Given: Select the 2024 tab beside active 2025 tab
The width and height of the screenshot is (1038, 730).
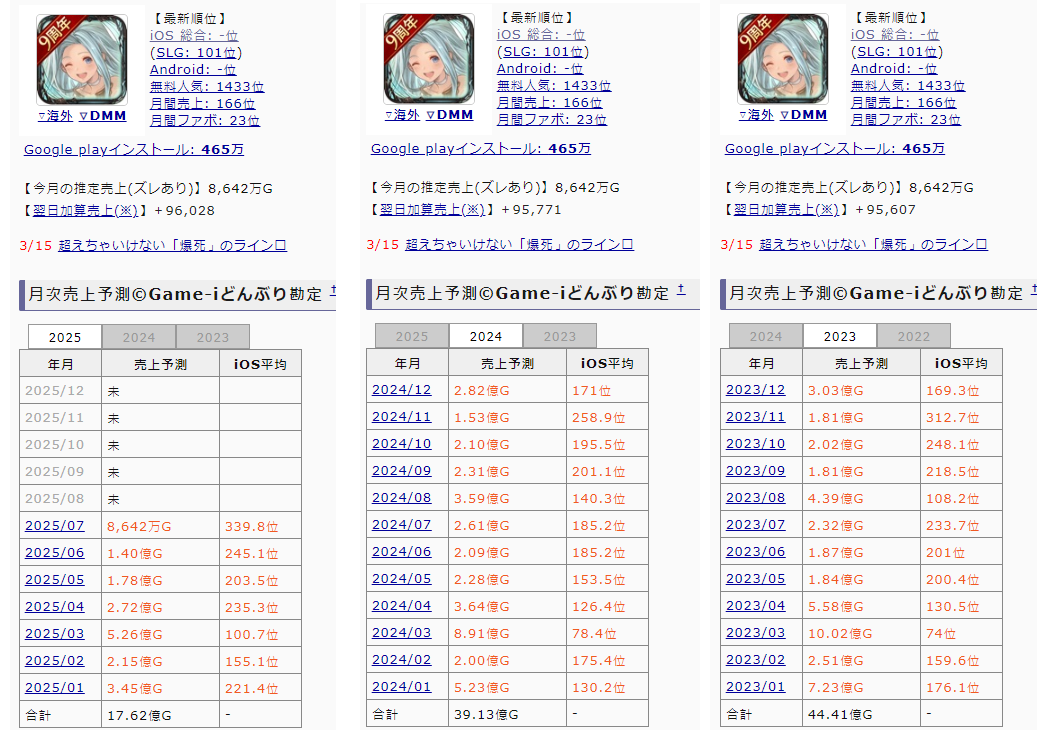Looking at the screenshot, I should 139,337.
